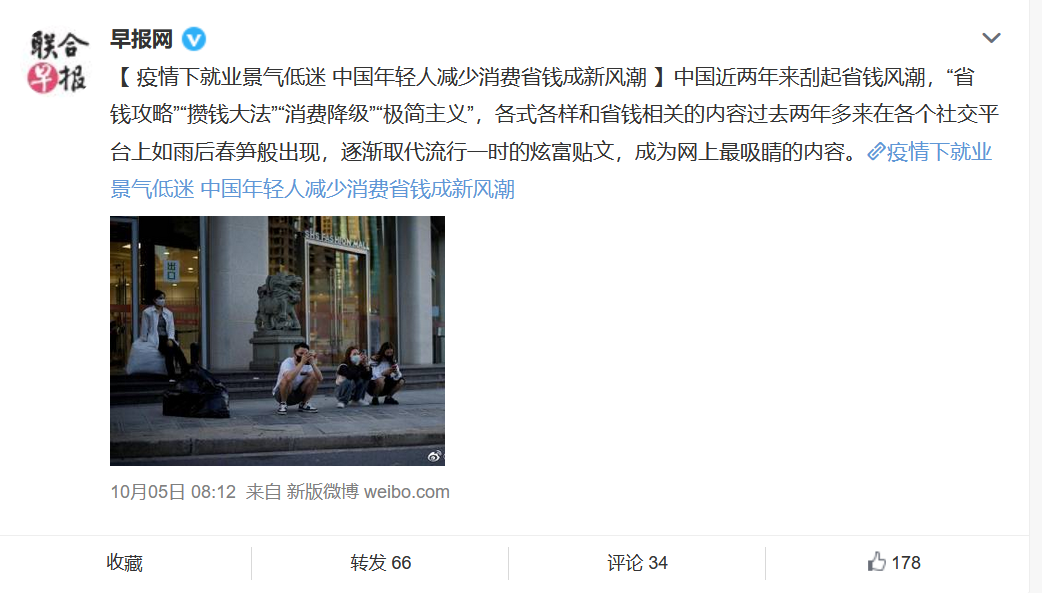Viewport: 1042px width, 593px height.
Task: Click 转发 66 to repost
Action: pyautogui.click(x=381, y=563)
